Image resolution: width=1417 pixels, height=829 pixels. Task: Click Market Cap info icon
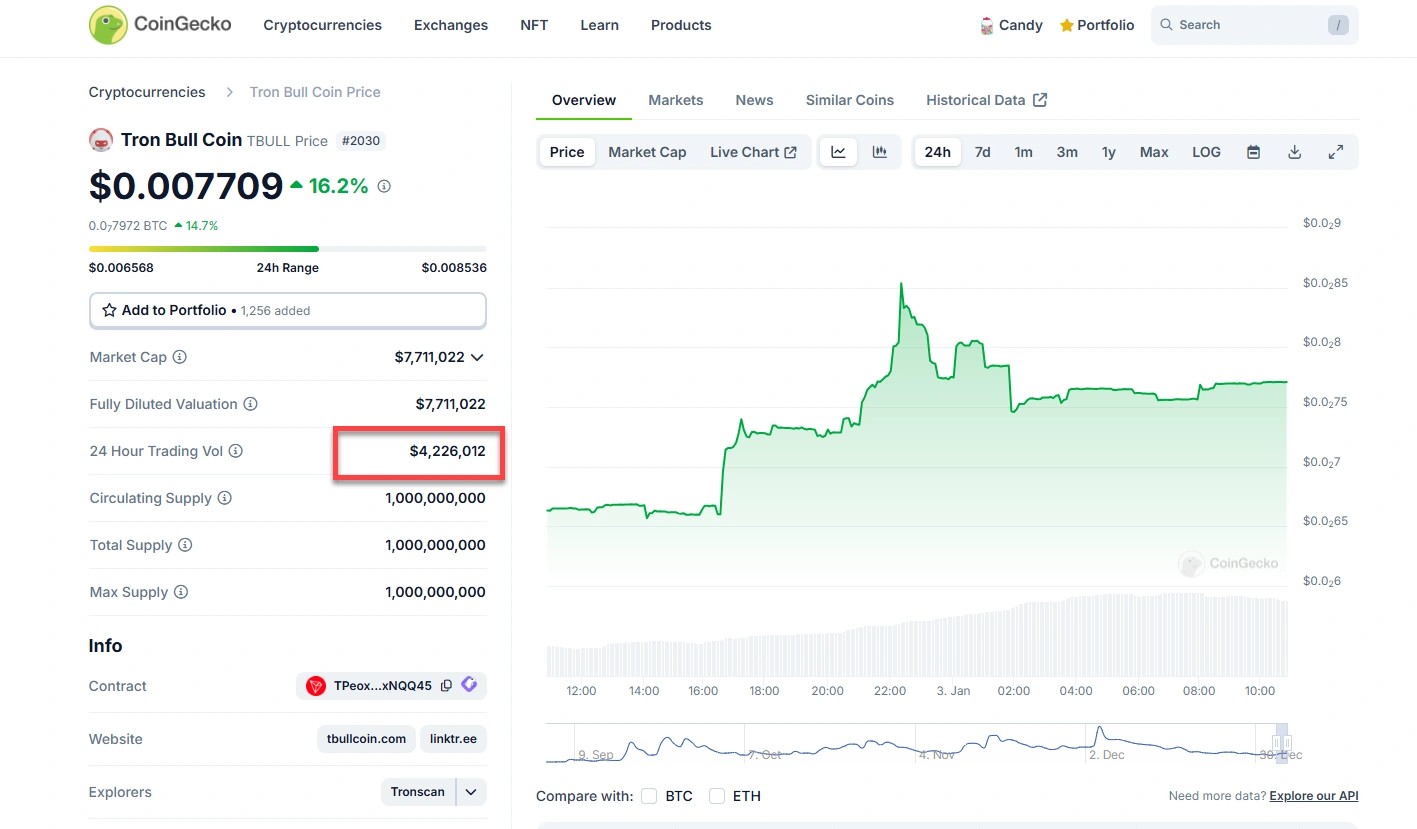[180, 357]
